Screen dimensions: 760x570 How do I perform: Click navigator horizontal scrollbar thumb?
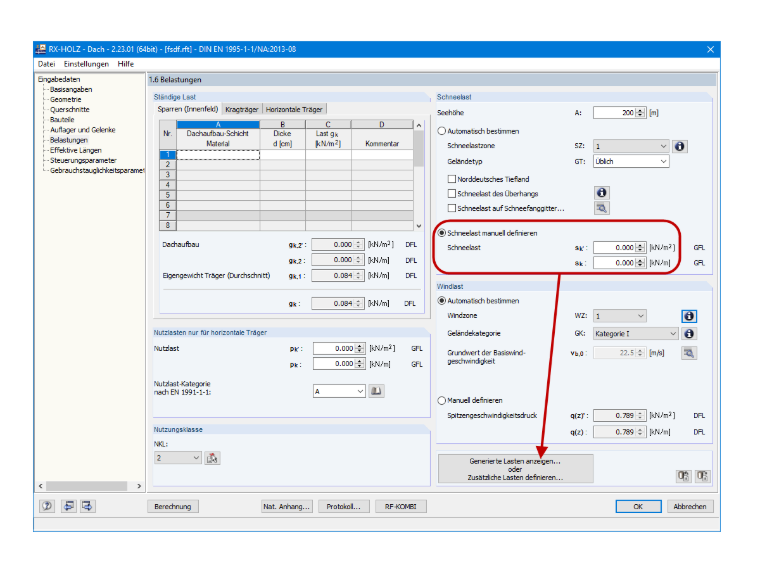pyautogui.click(x=86, y=486)
